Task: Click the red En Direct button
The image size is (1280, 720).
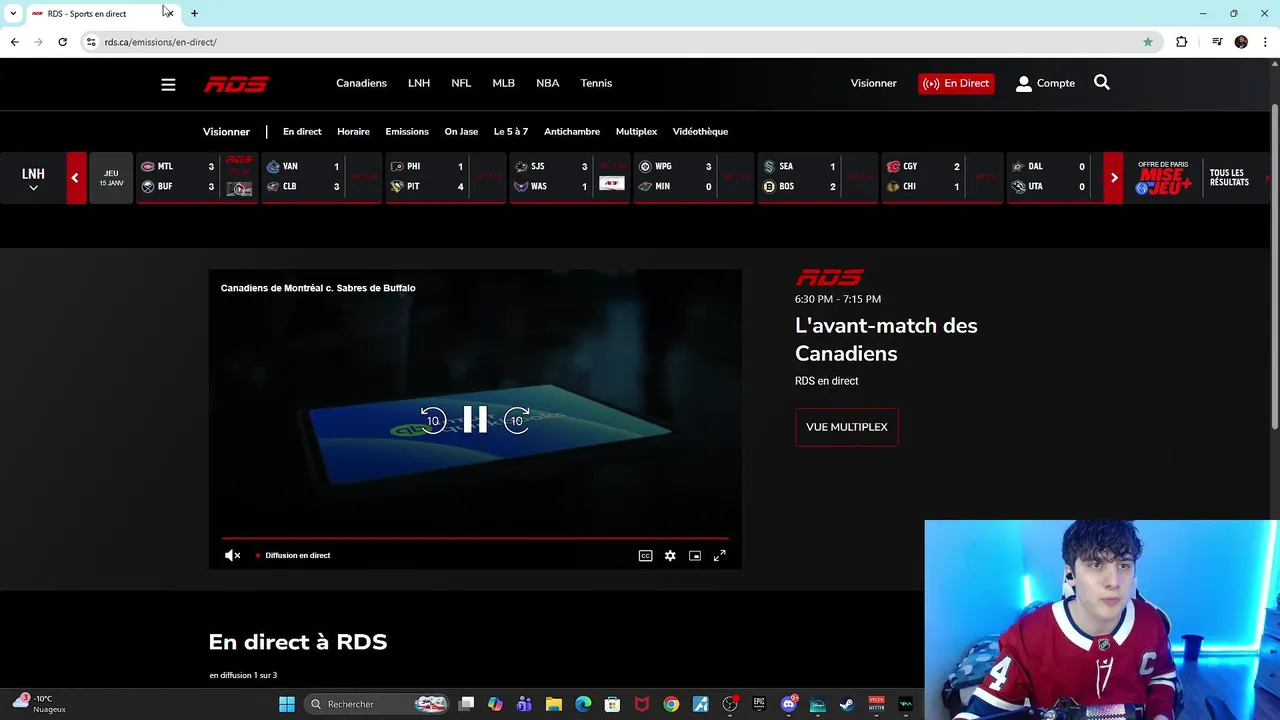Action: [956, 84]
